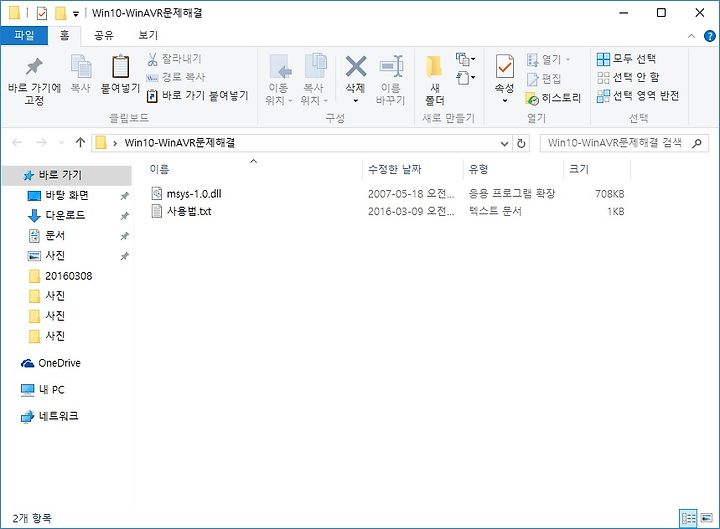Click 모두 선택 (Select all)
720x529 pixels.
click(x=626, y=59)
